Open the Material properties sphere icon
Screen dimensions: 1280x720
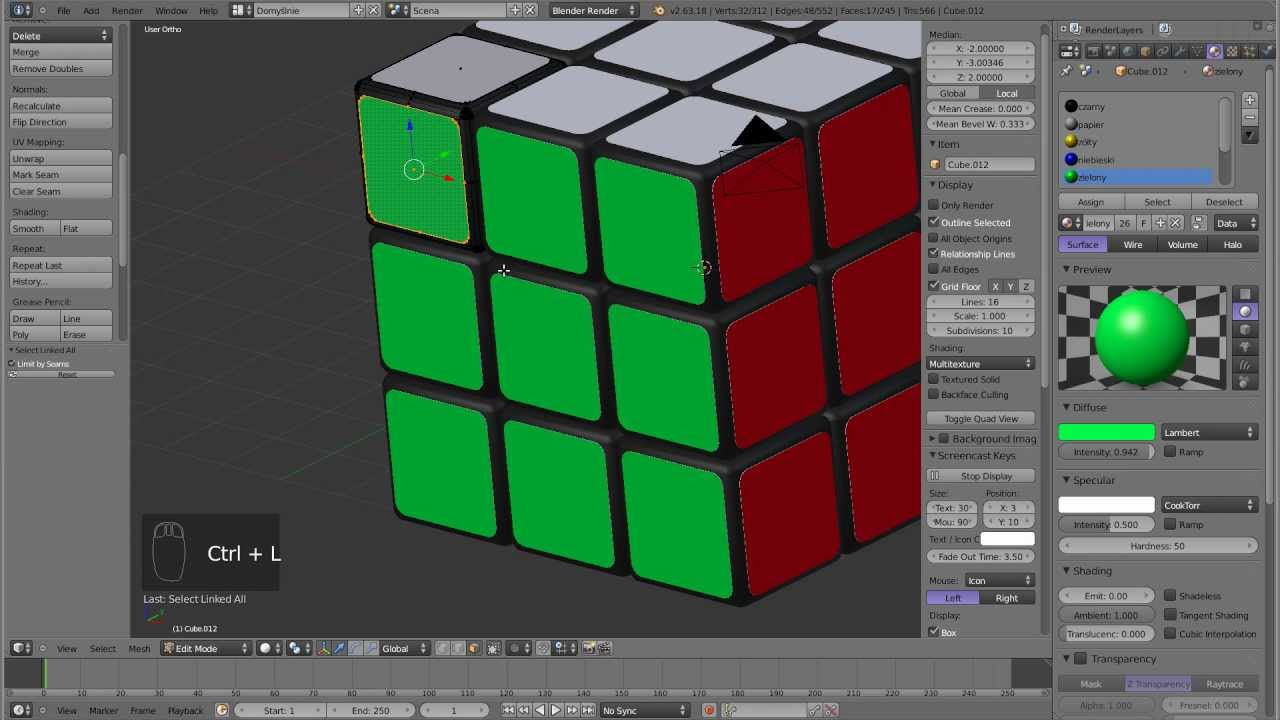click(1214, 51)
